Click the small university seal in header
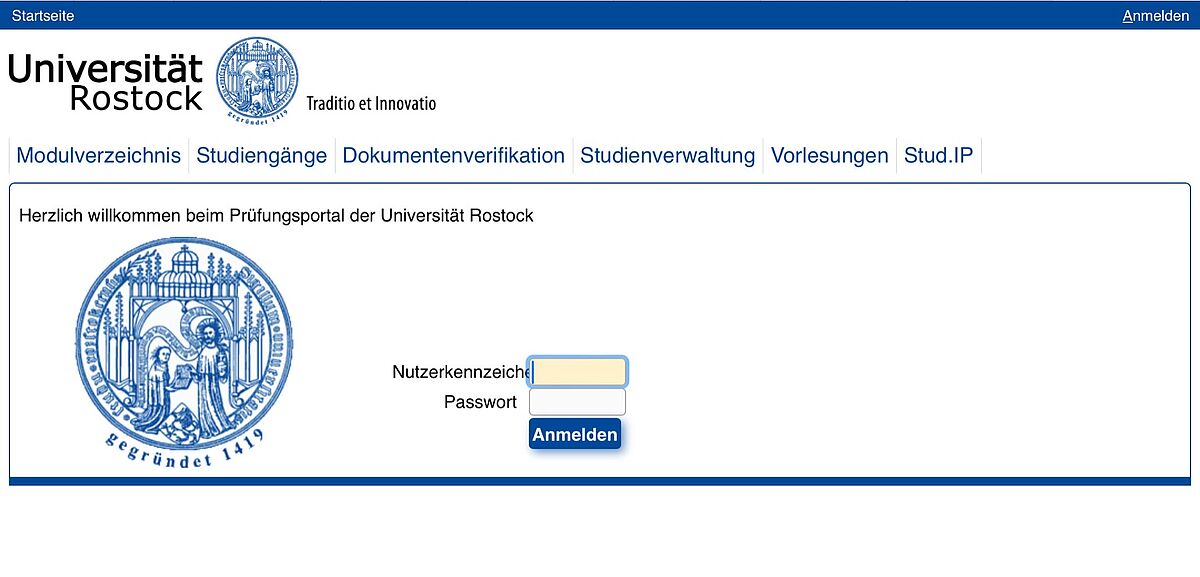 pos(257,80)
